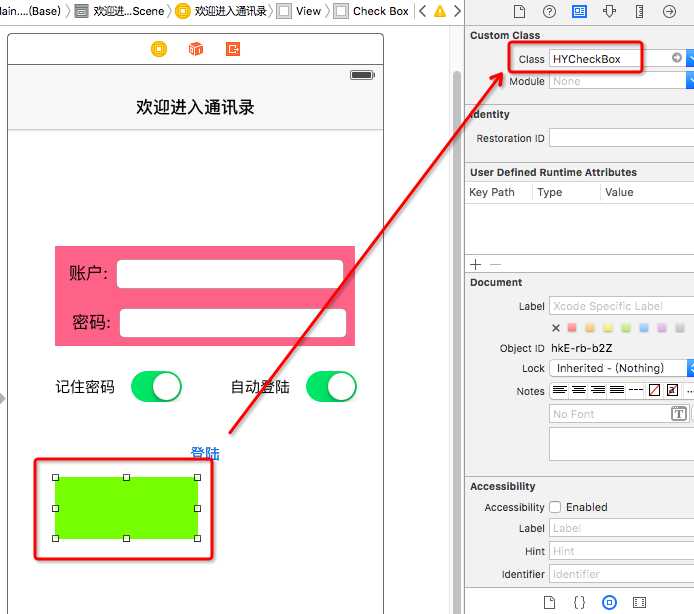Click the 登陆 login button
This screenshot has height=614, width=694.
point(205,454)
